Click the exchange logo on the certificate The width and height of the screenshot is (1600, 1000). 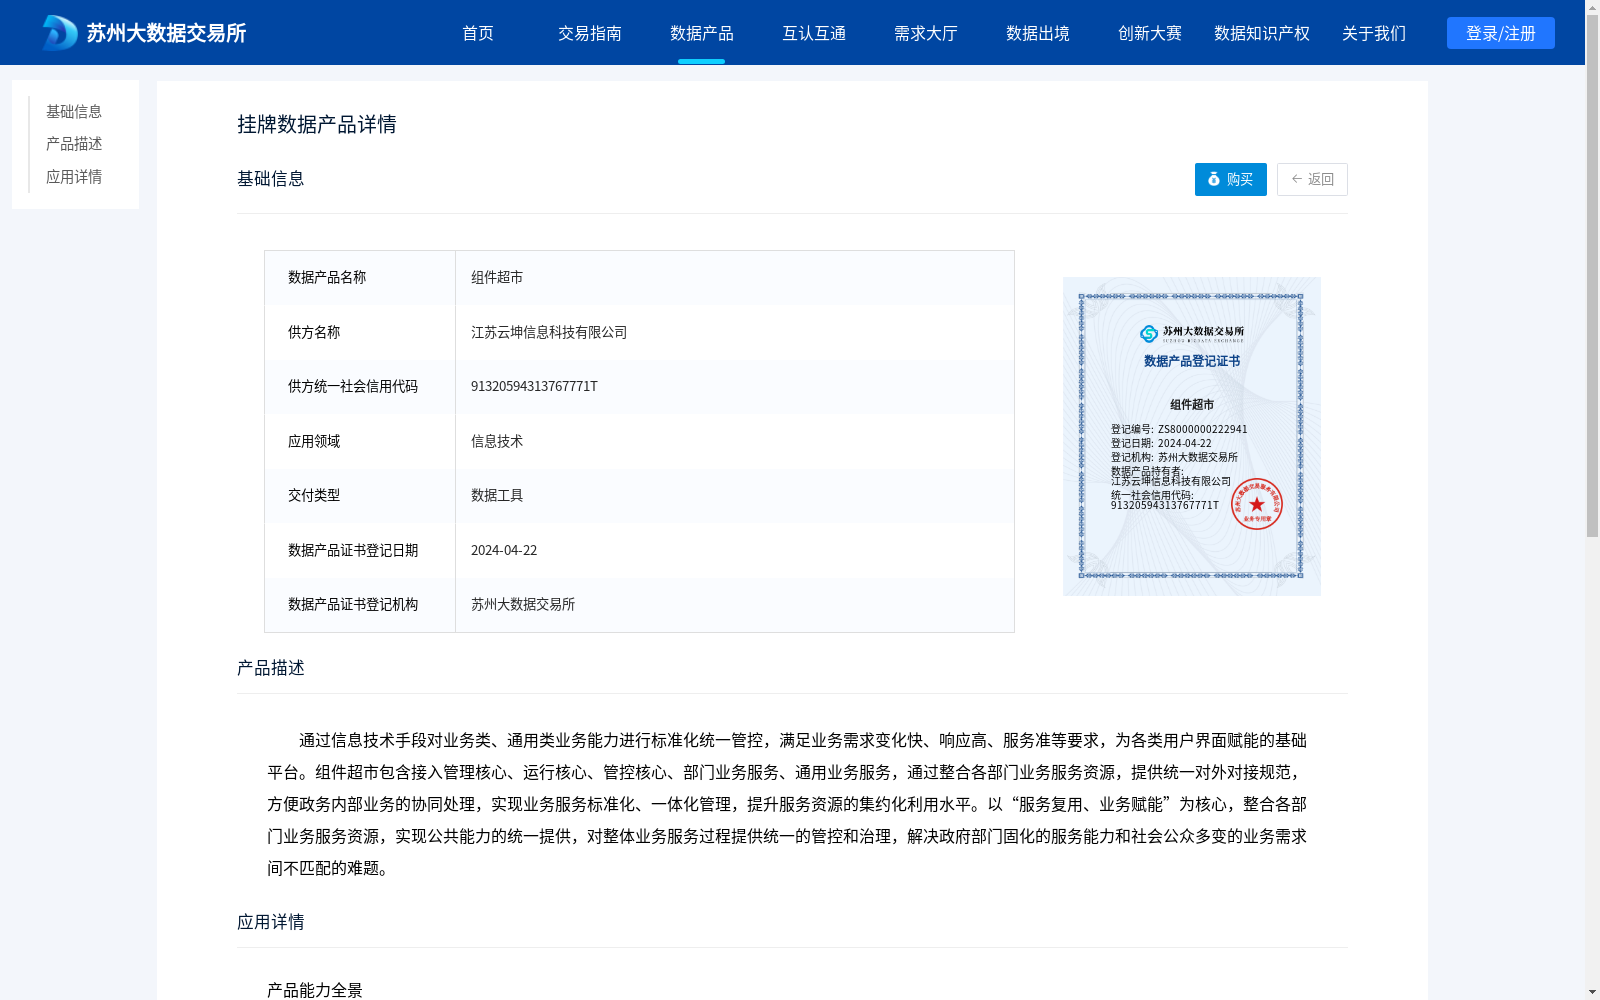point(1192,332)
